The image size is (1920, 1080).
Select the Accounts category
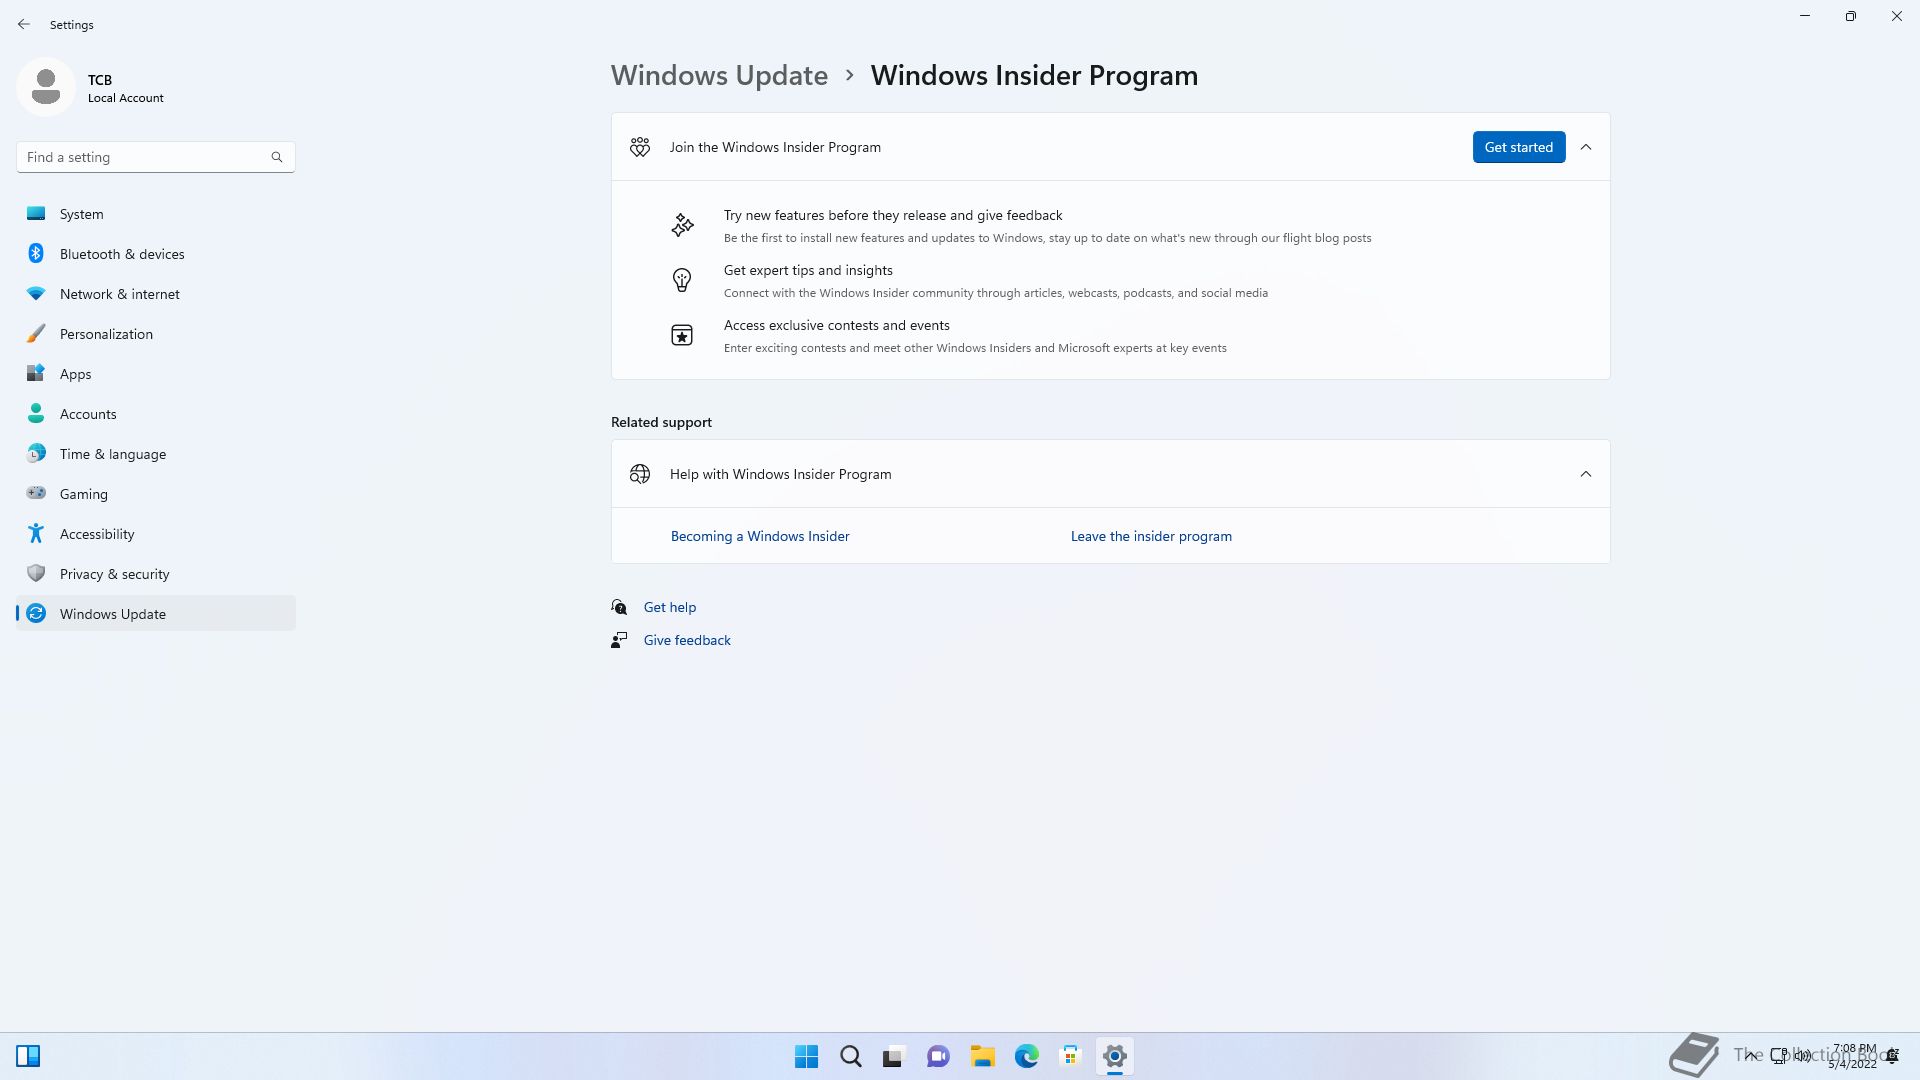click(x=156, y=414)
